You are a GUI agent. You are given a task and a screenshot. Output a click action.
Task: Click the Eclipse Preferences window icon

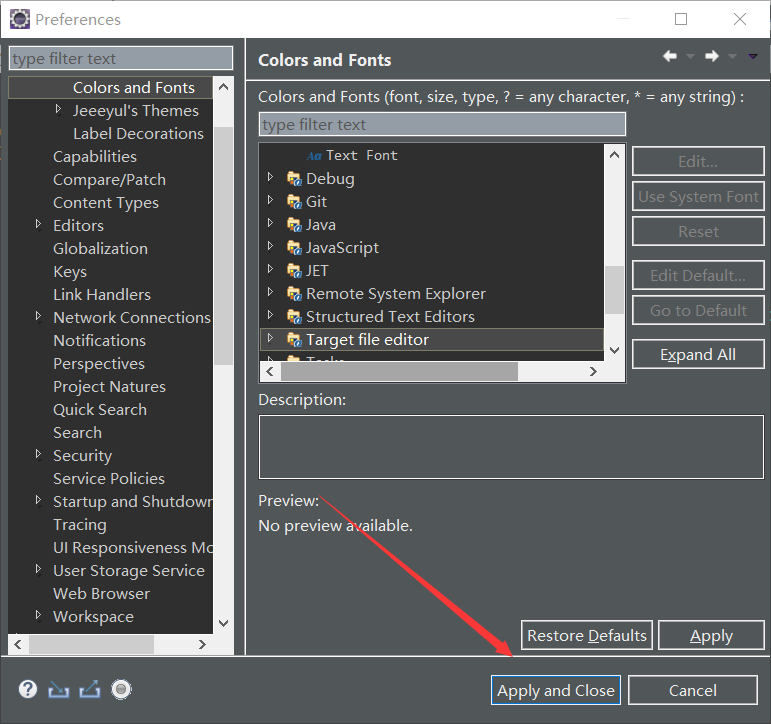coord(20,19)
